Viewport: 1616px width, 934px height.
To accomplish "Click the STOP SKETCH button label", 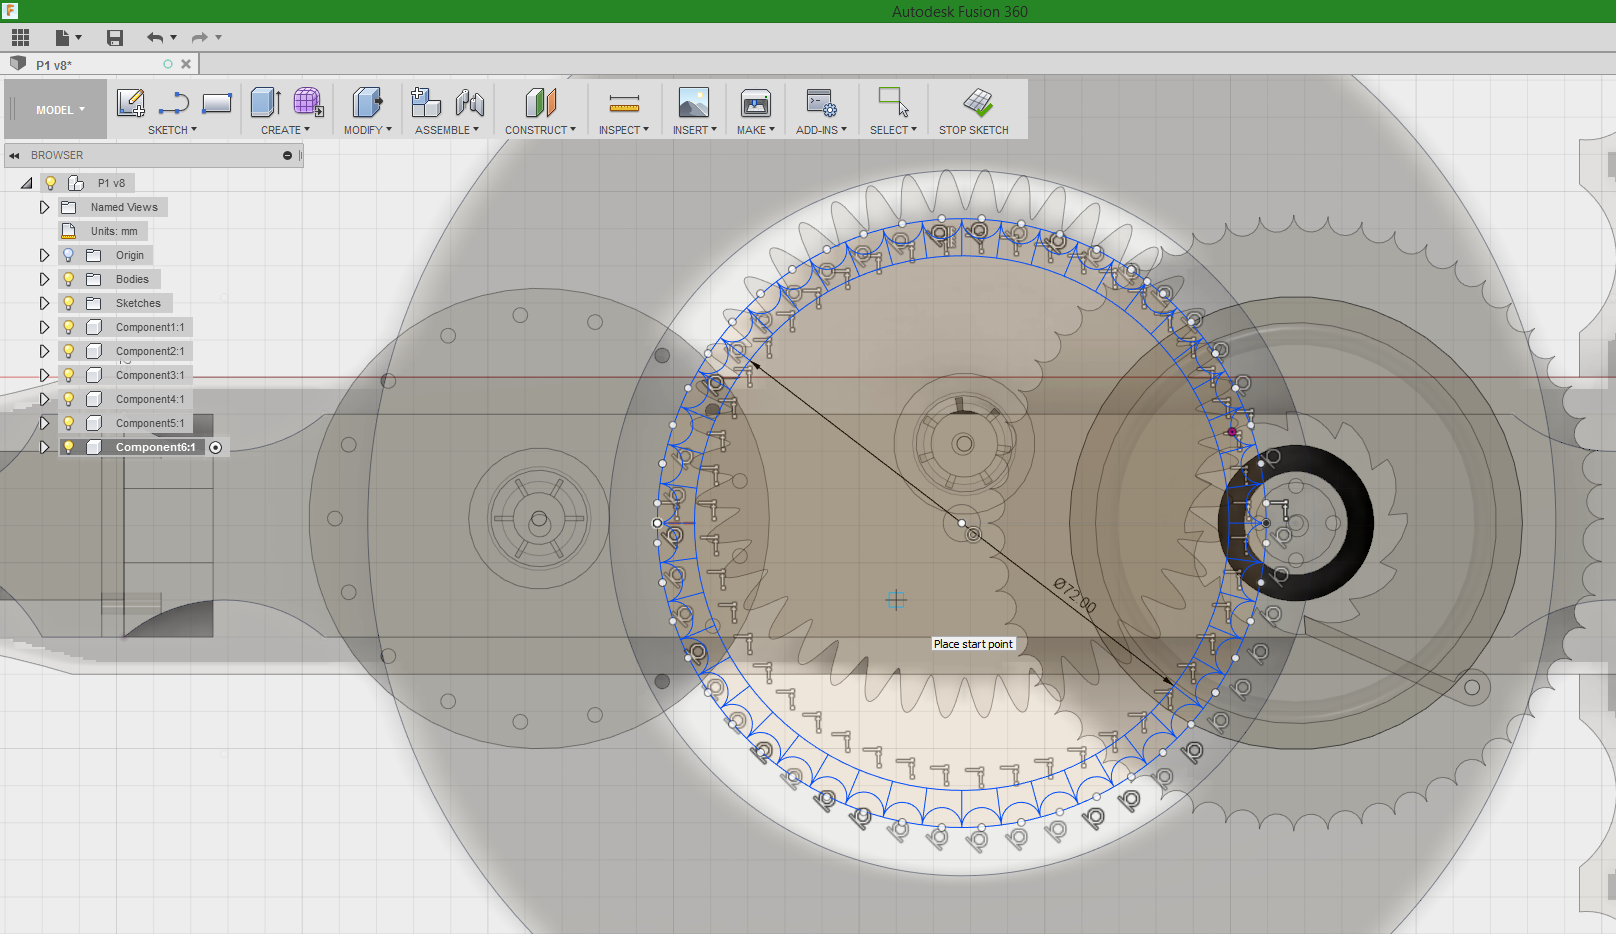I will pos(973,130).
